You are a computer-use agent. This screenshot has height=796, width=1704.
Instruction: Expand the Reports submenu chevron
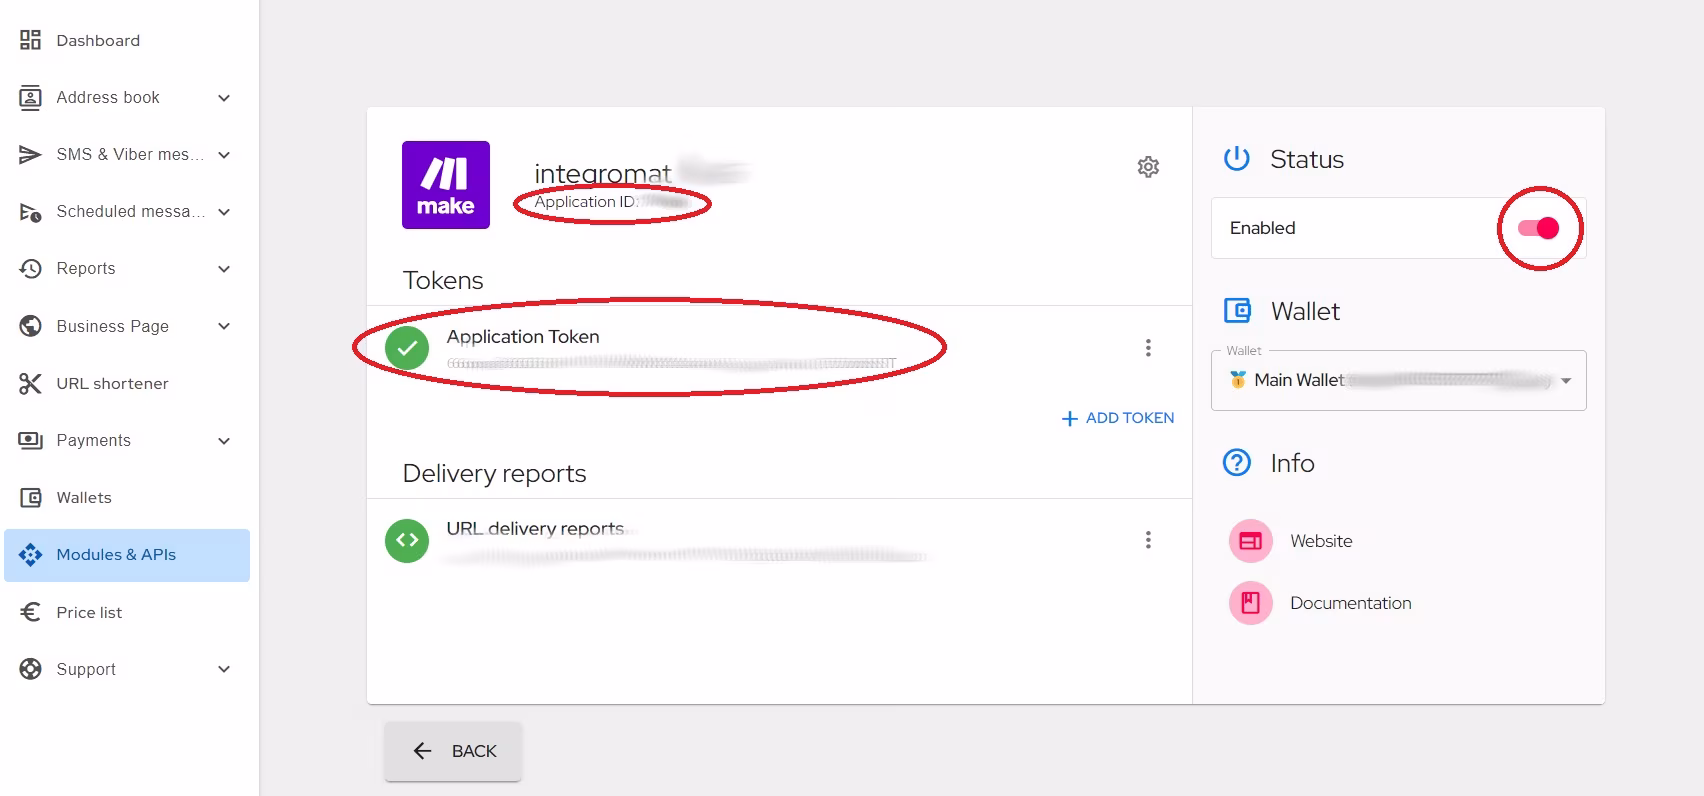[x=224, y=269]
